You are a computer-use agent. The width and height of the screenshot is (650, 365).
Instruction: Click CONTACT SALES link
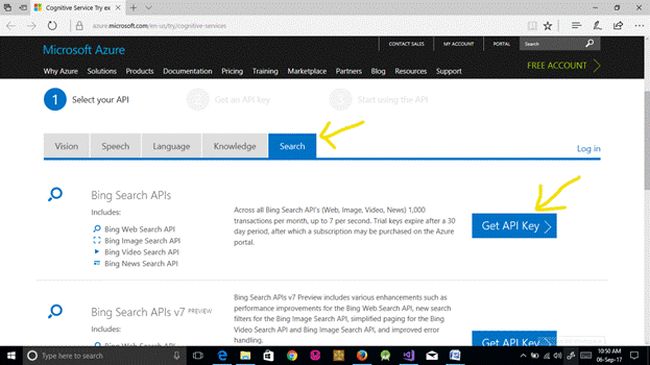tap(406, 44)
